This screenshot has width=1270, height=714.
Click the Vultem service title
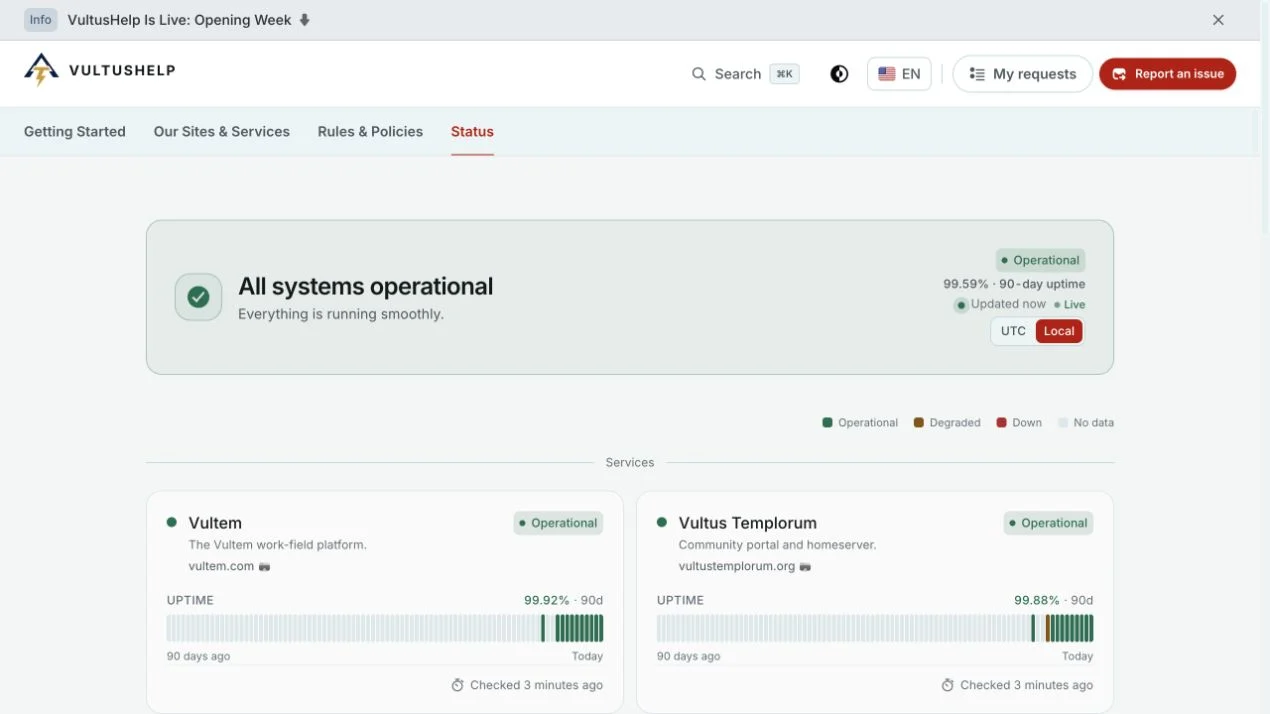[x=215, y=523]
